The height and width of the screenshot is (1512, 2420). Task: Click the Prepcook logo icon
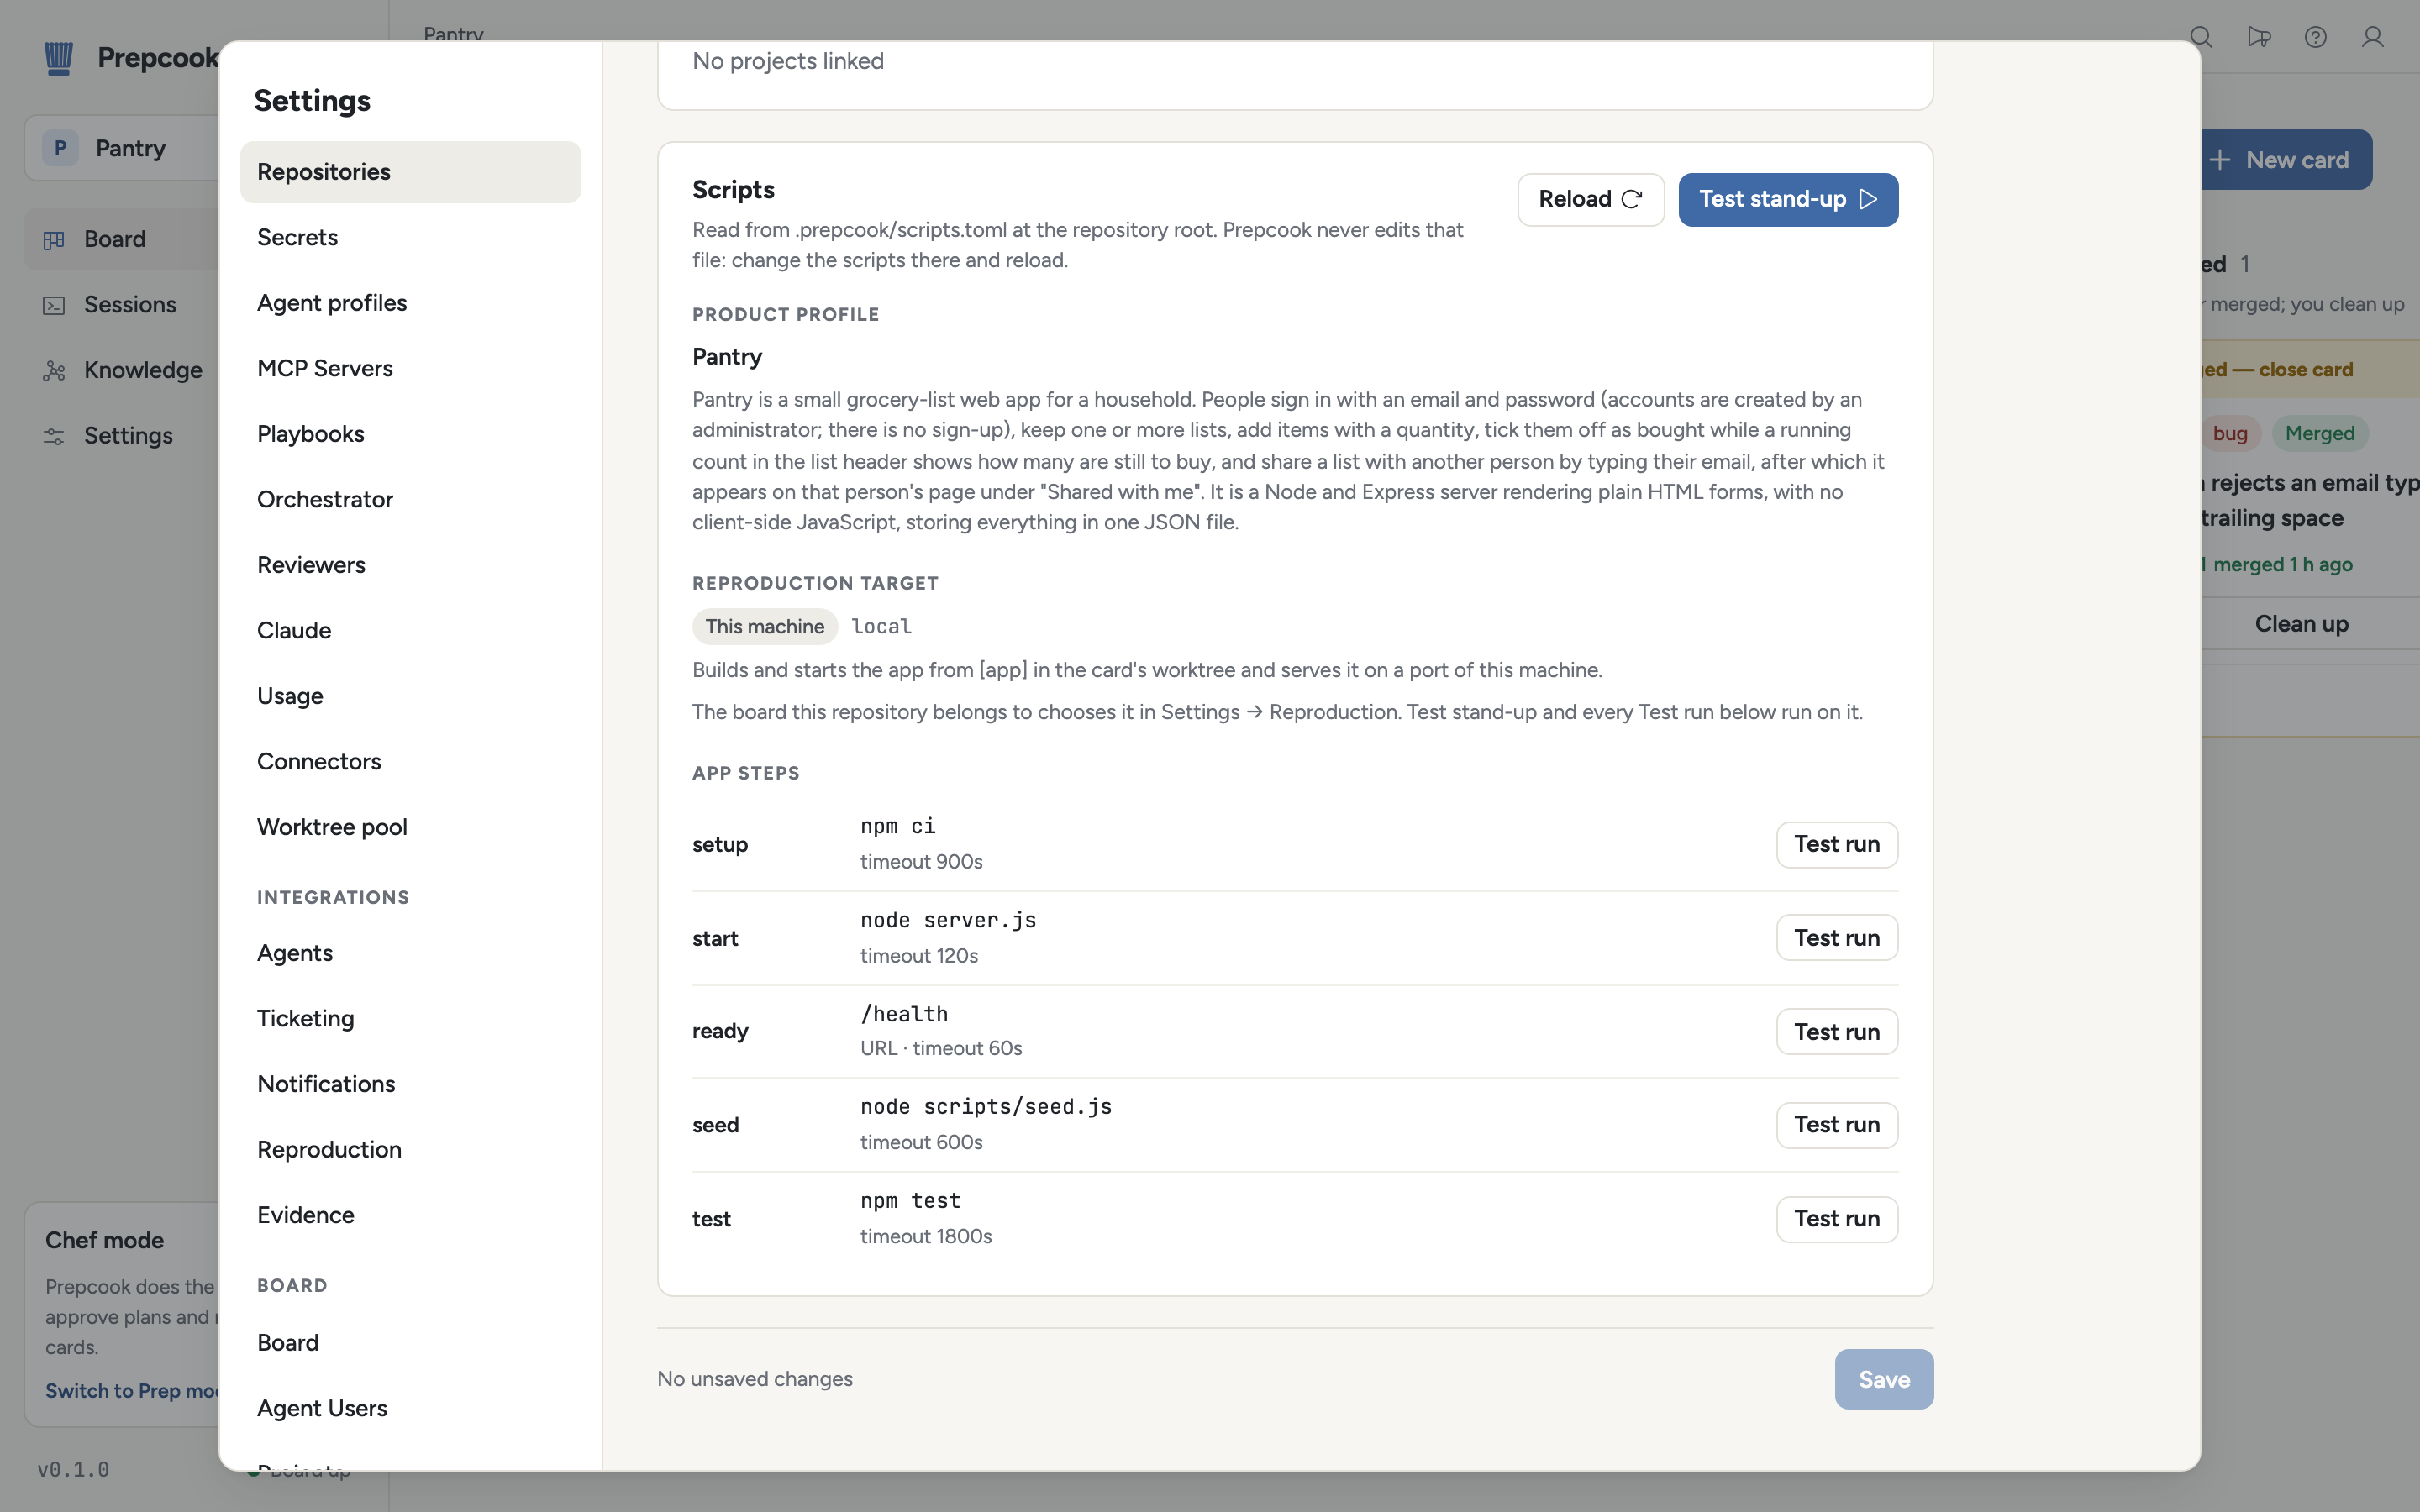click(59, 58)
